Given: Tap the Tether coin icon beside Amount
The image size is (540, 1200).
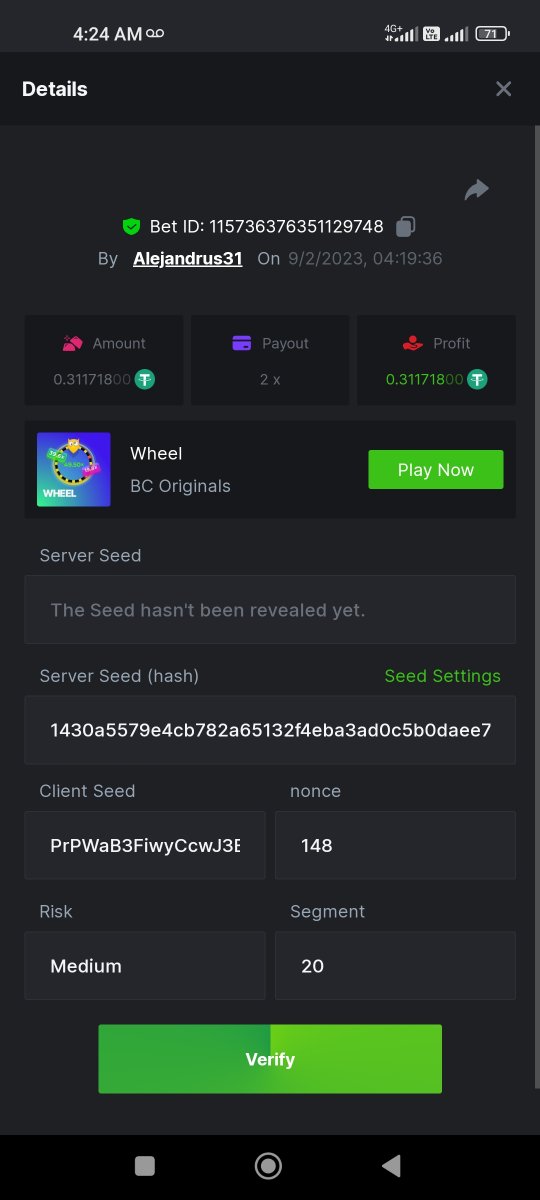Looking at the screenshot, I should click(x=146, y=380).
